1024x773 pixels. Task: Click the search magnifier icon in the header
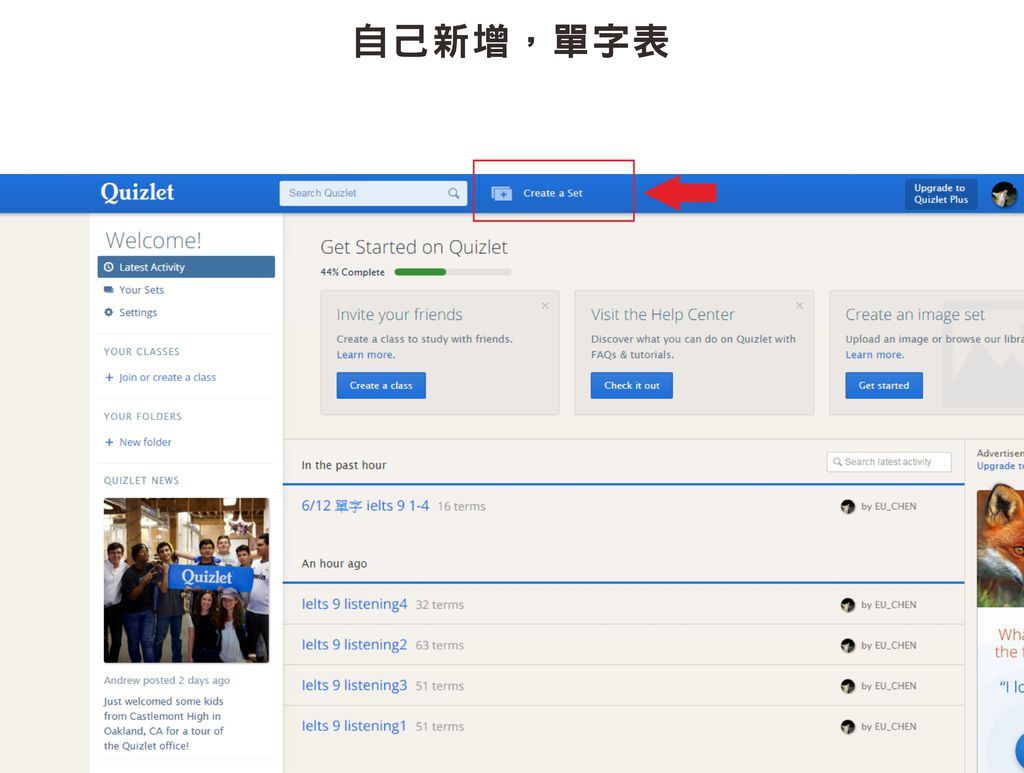tap(453, 193)
